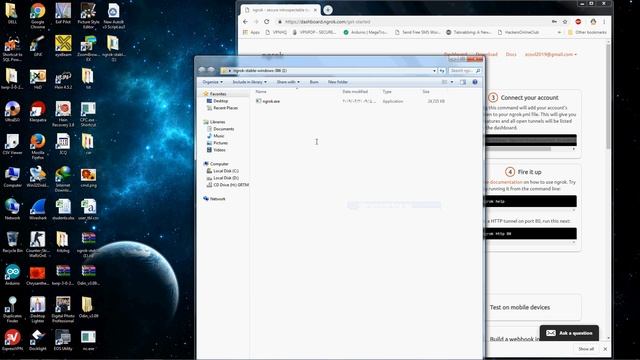Open the ICQ desktop shortcut

pos(63,144)
